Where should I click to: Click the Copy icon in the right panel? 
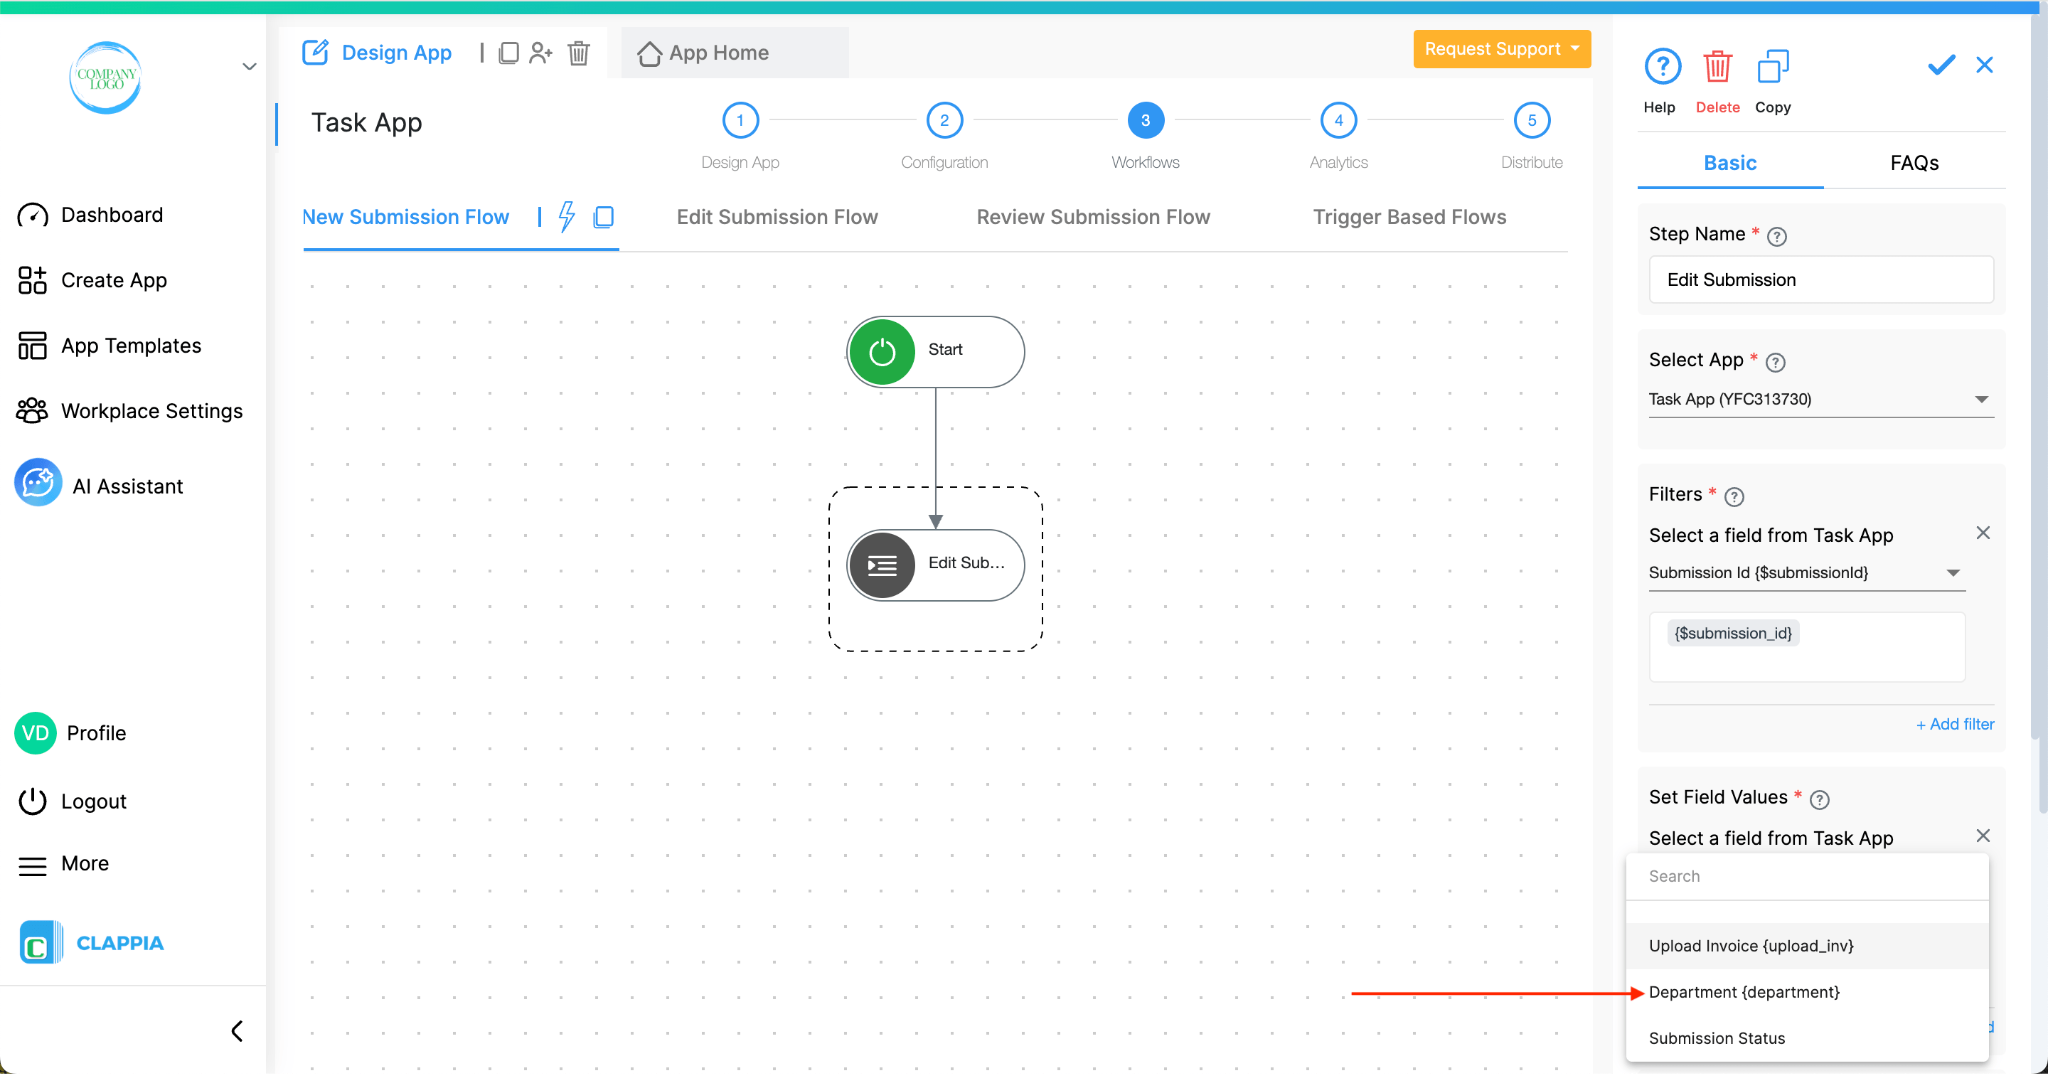coord(1773,65)
